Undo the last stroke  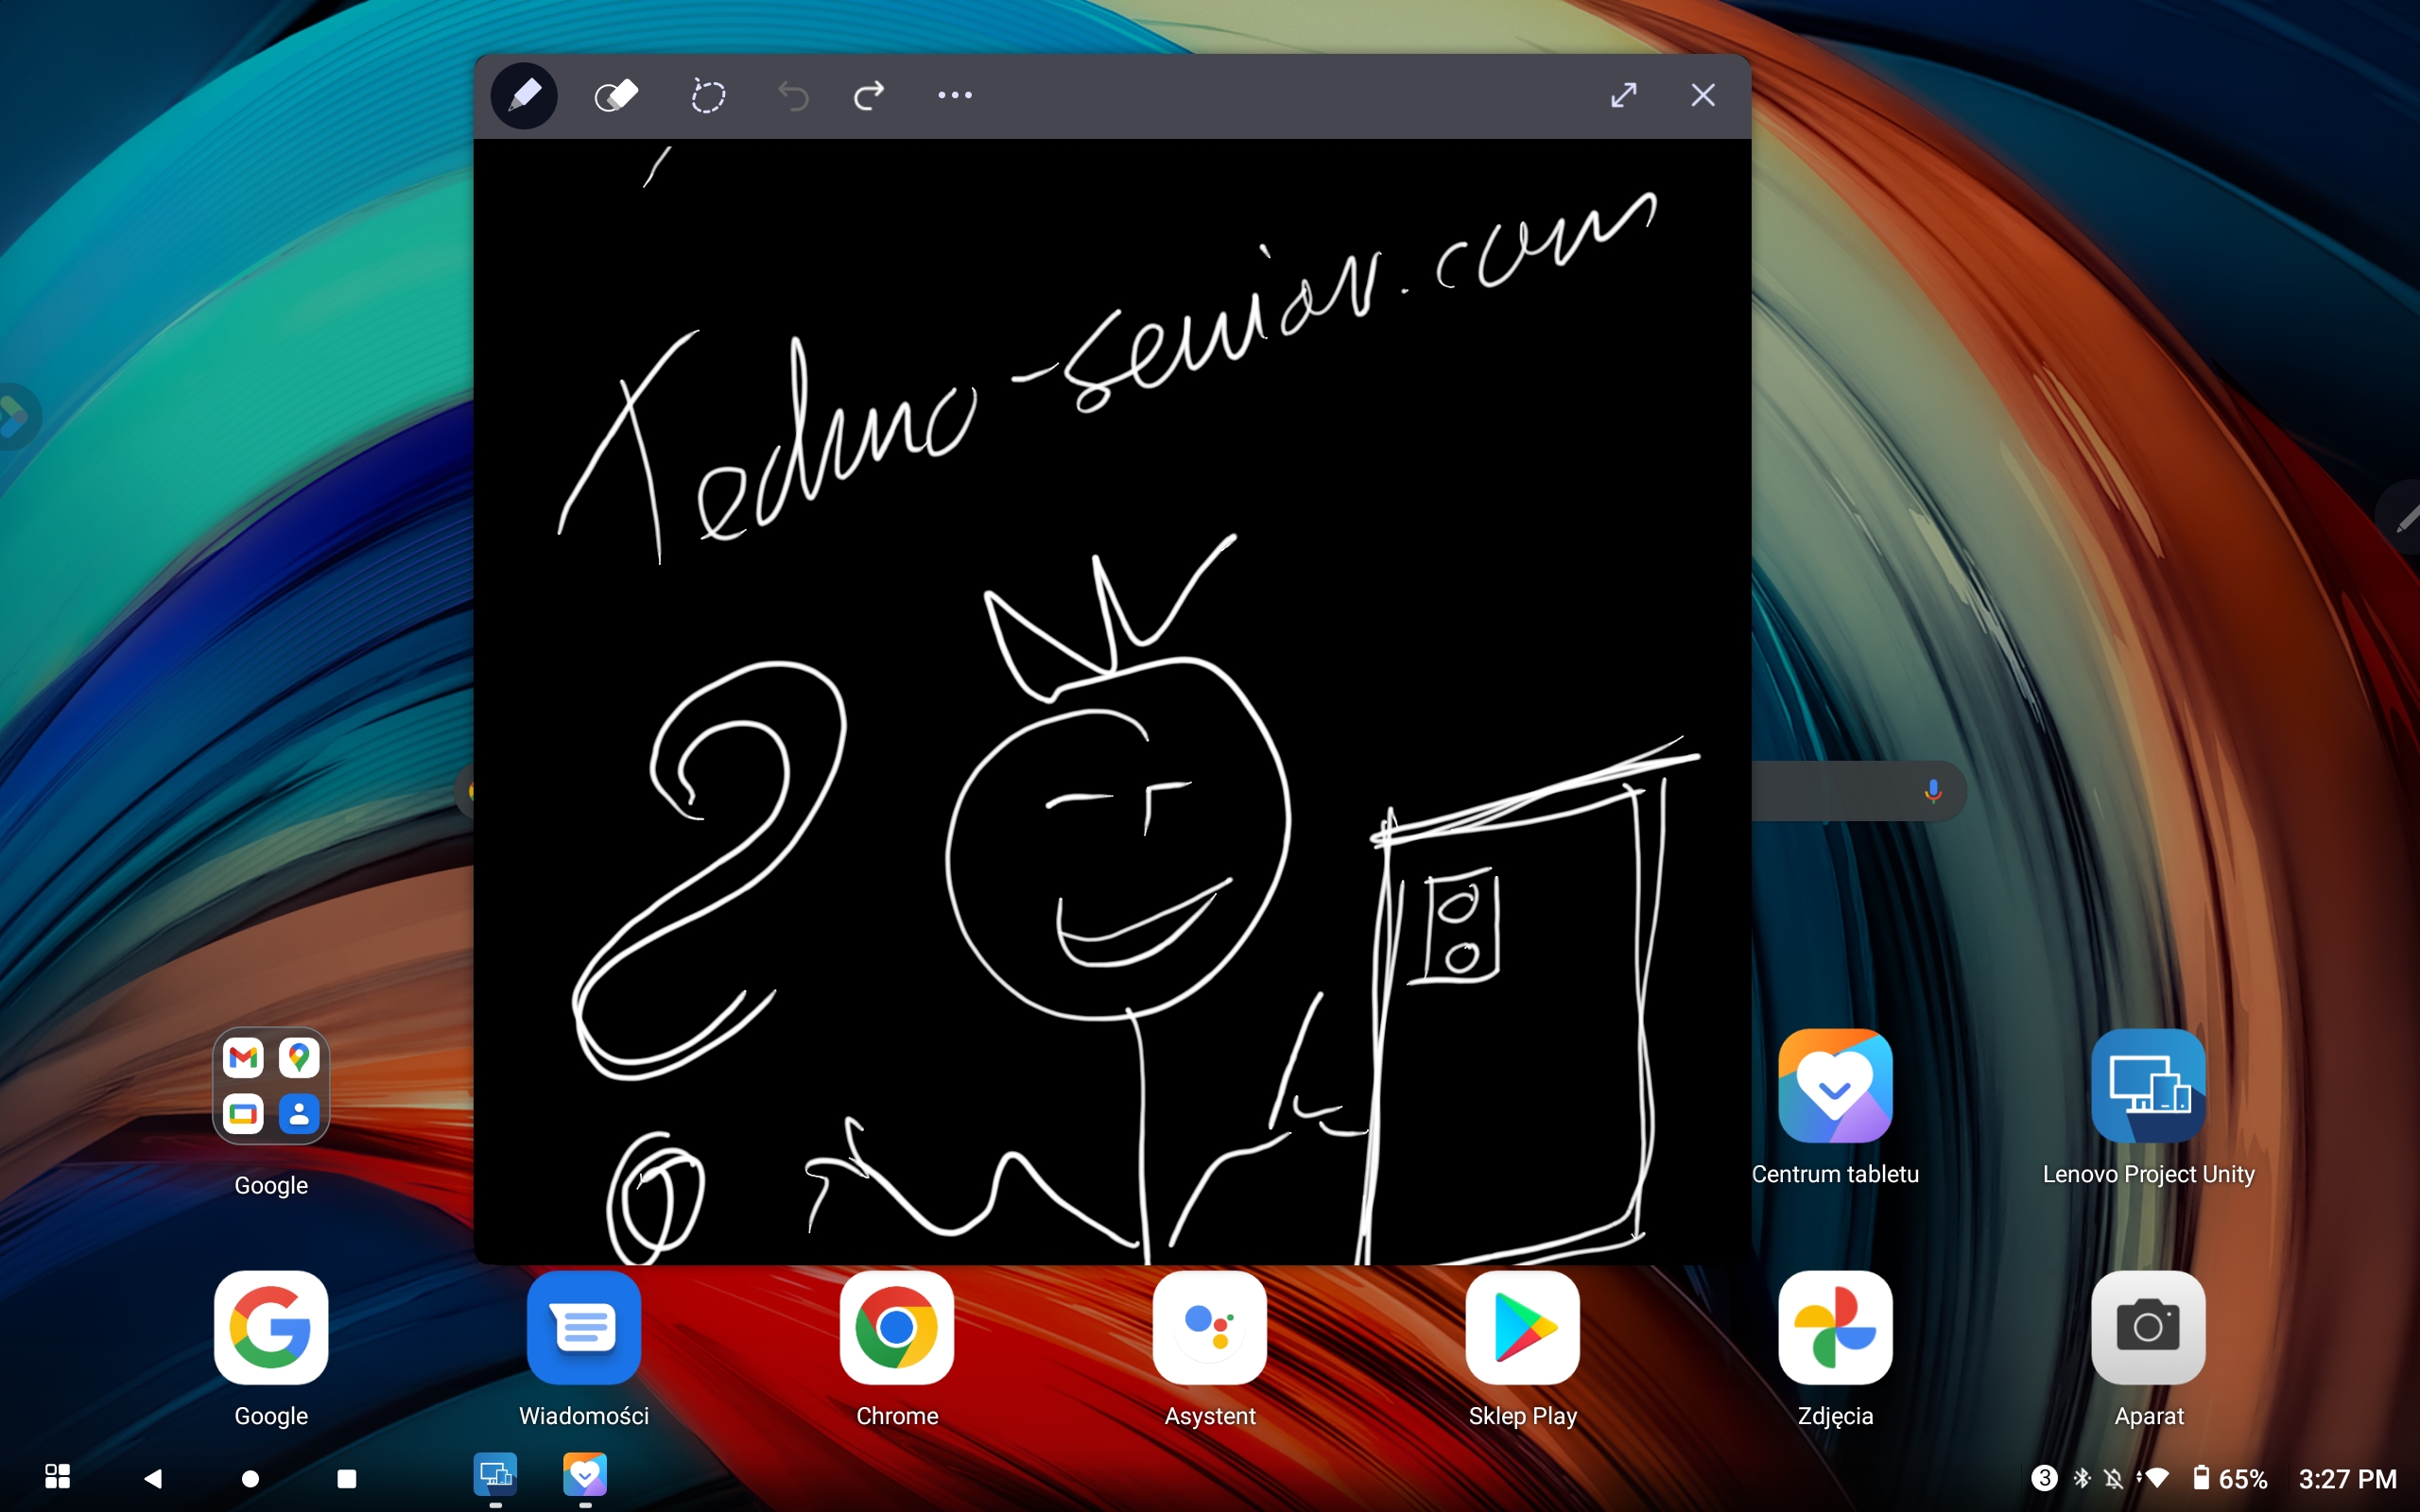pyautogui.click(x=793, y=96)
